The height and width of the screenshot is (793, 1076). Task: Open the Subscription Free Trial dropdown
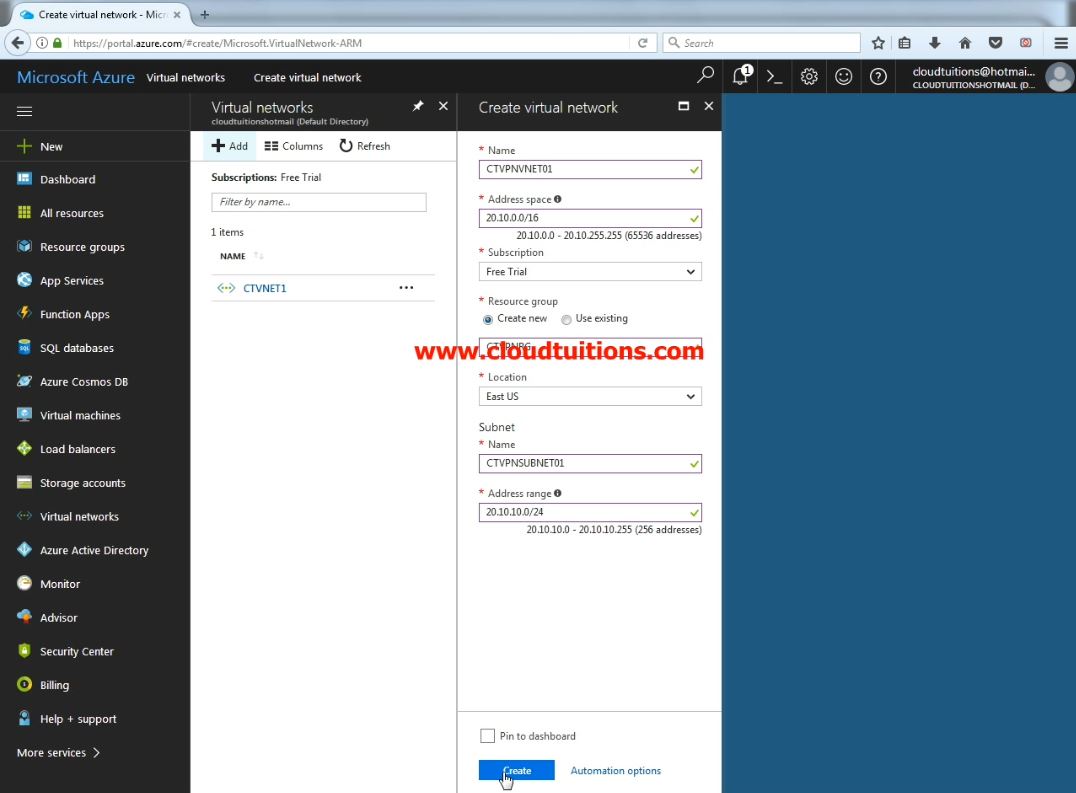[590, 272]
